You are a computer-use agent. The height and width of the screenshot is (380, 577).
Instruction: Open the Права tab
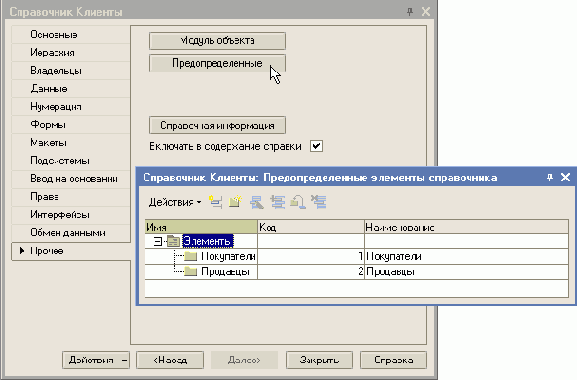click(x=71, y=197)
